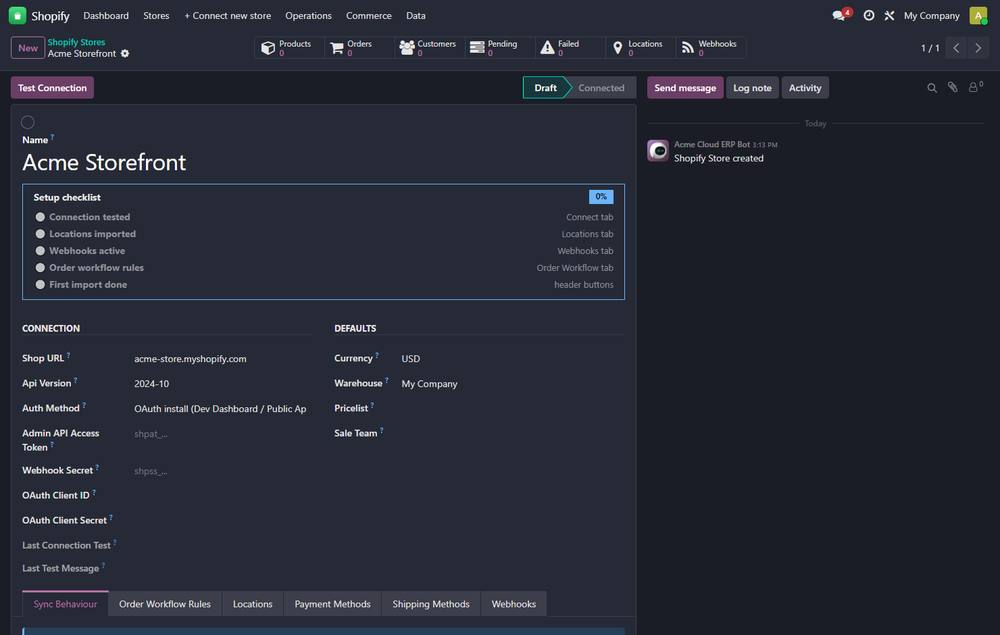1000x635 pixels.
Task: Switch to the Order Workflow Rules tab
Action: click(165, 604)
